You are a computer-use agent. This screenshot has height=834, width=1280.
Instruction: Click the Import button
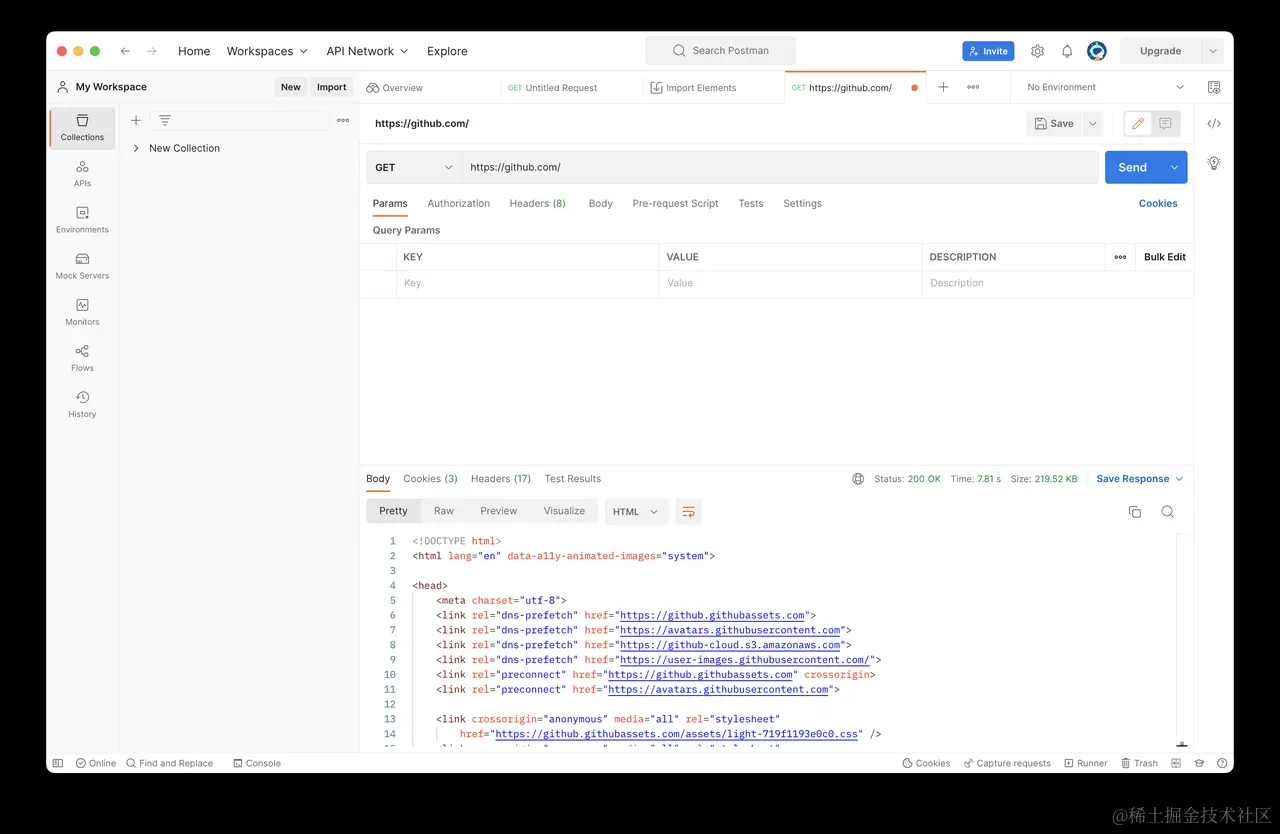pos(332,87)
